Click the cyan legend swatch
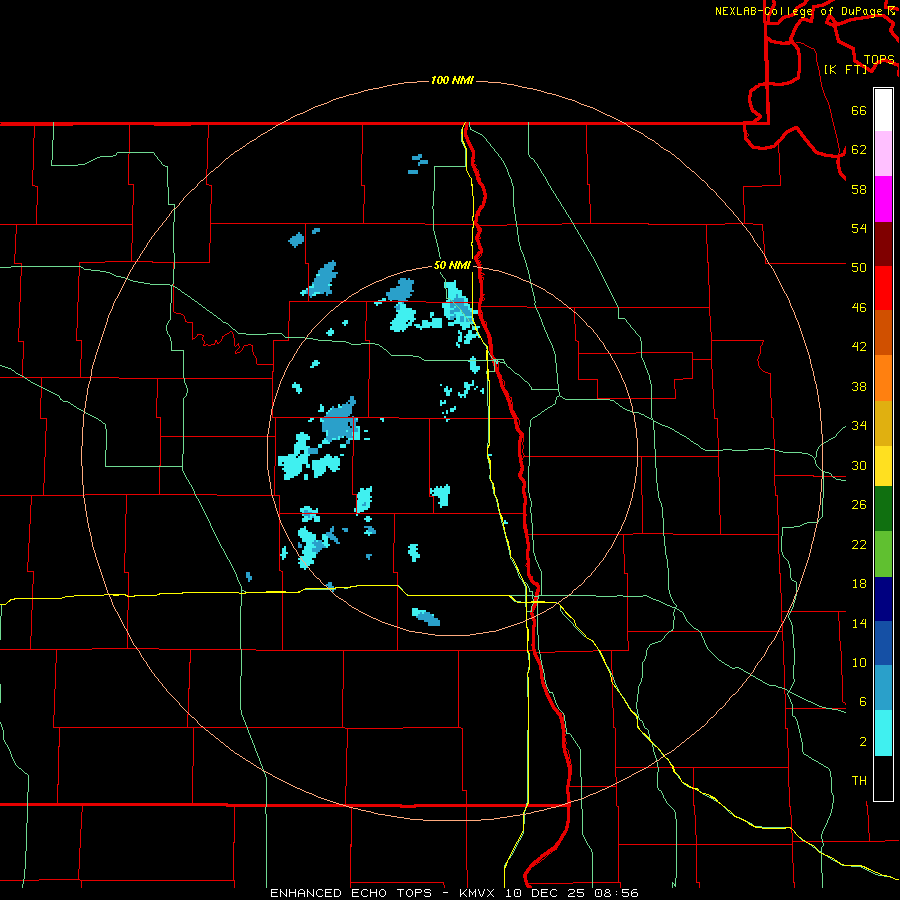 point(883,733)
